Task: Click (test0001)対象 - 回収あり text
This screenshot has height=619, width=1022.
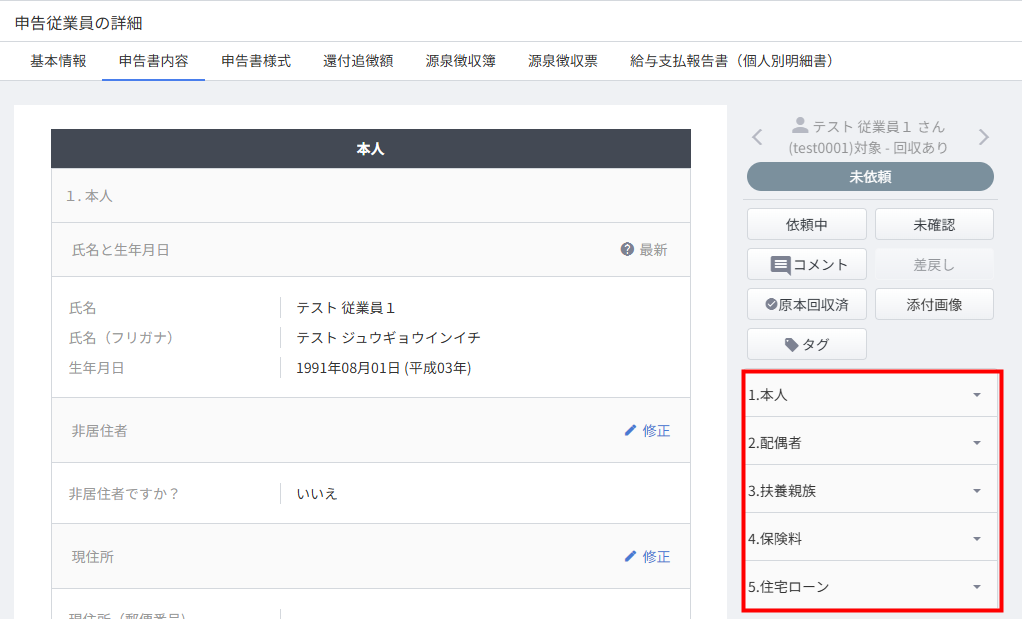Action: 868,148
